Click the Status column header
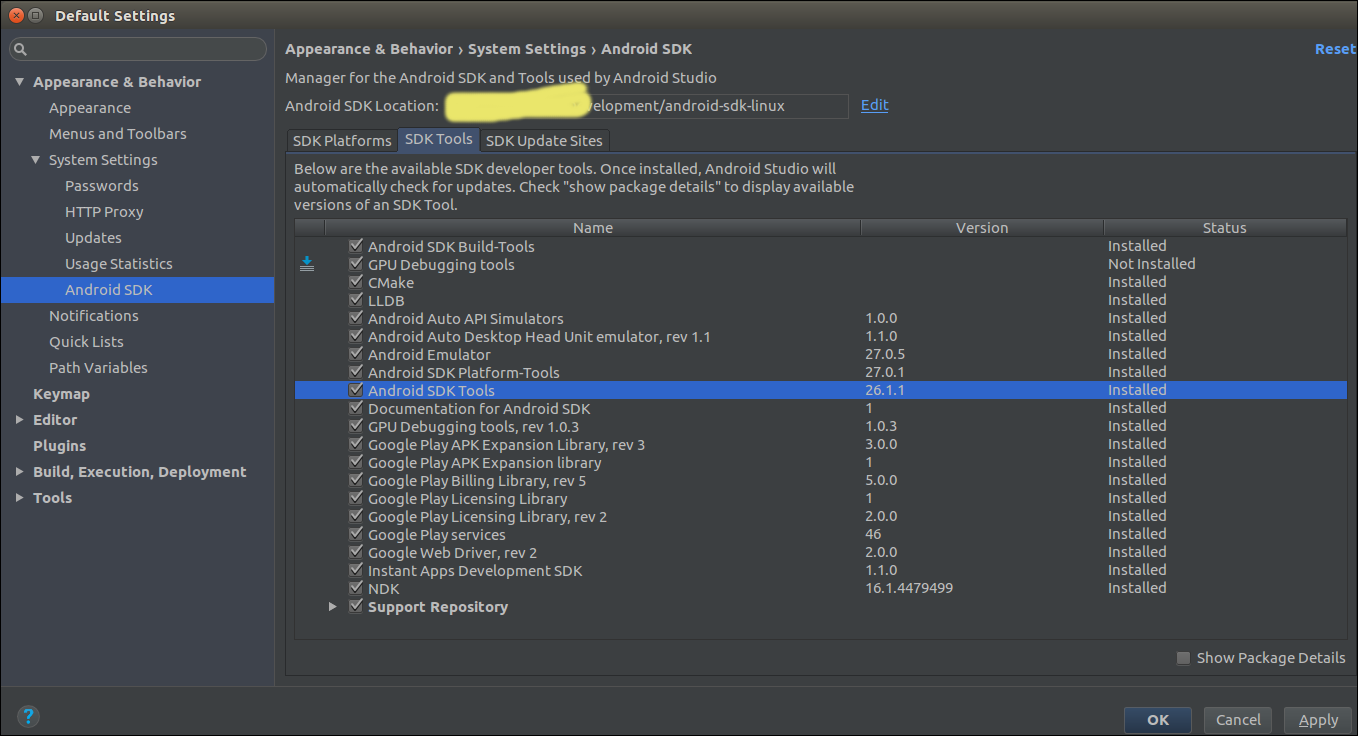 pos(1225,228)
